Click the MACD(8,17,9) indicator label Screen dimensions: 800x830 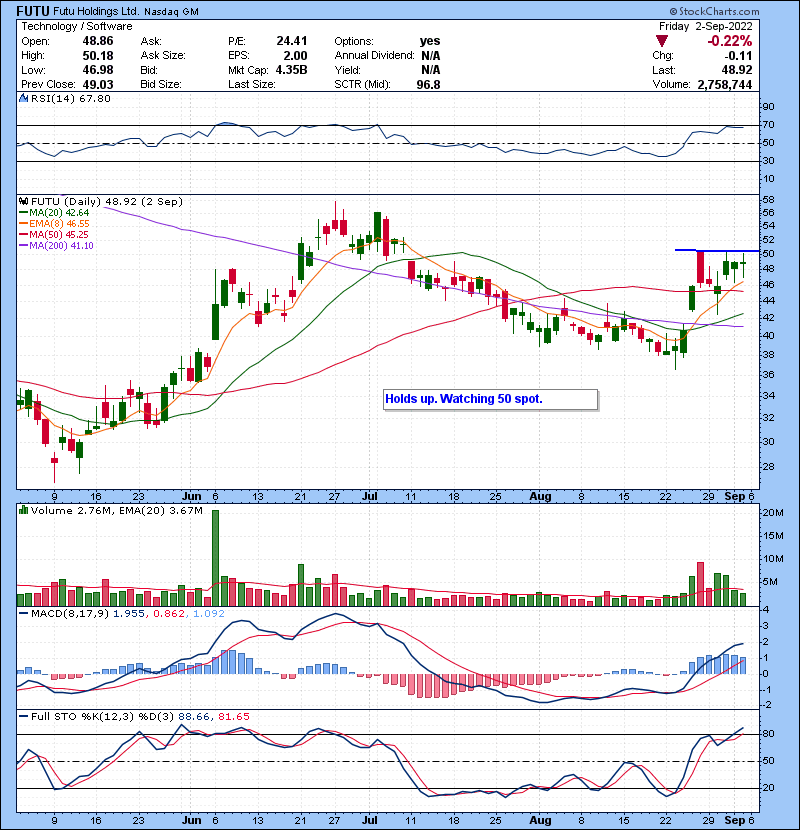click(x=70, y=614)
